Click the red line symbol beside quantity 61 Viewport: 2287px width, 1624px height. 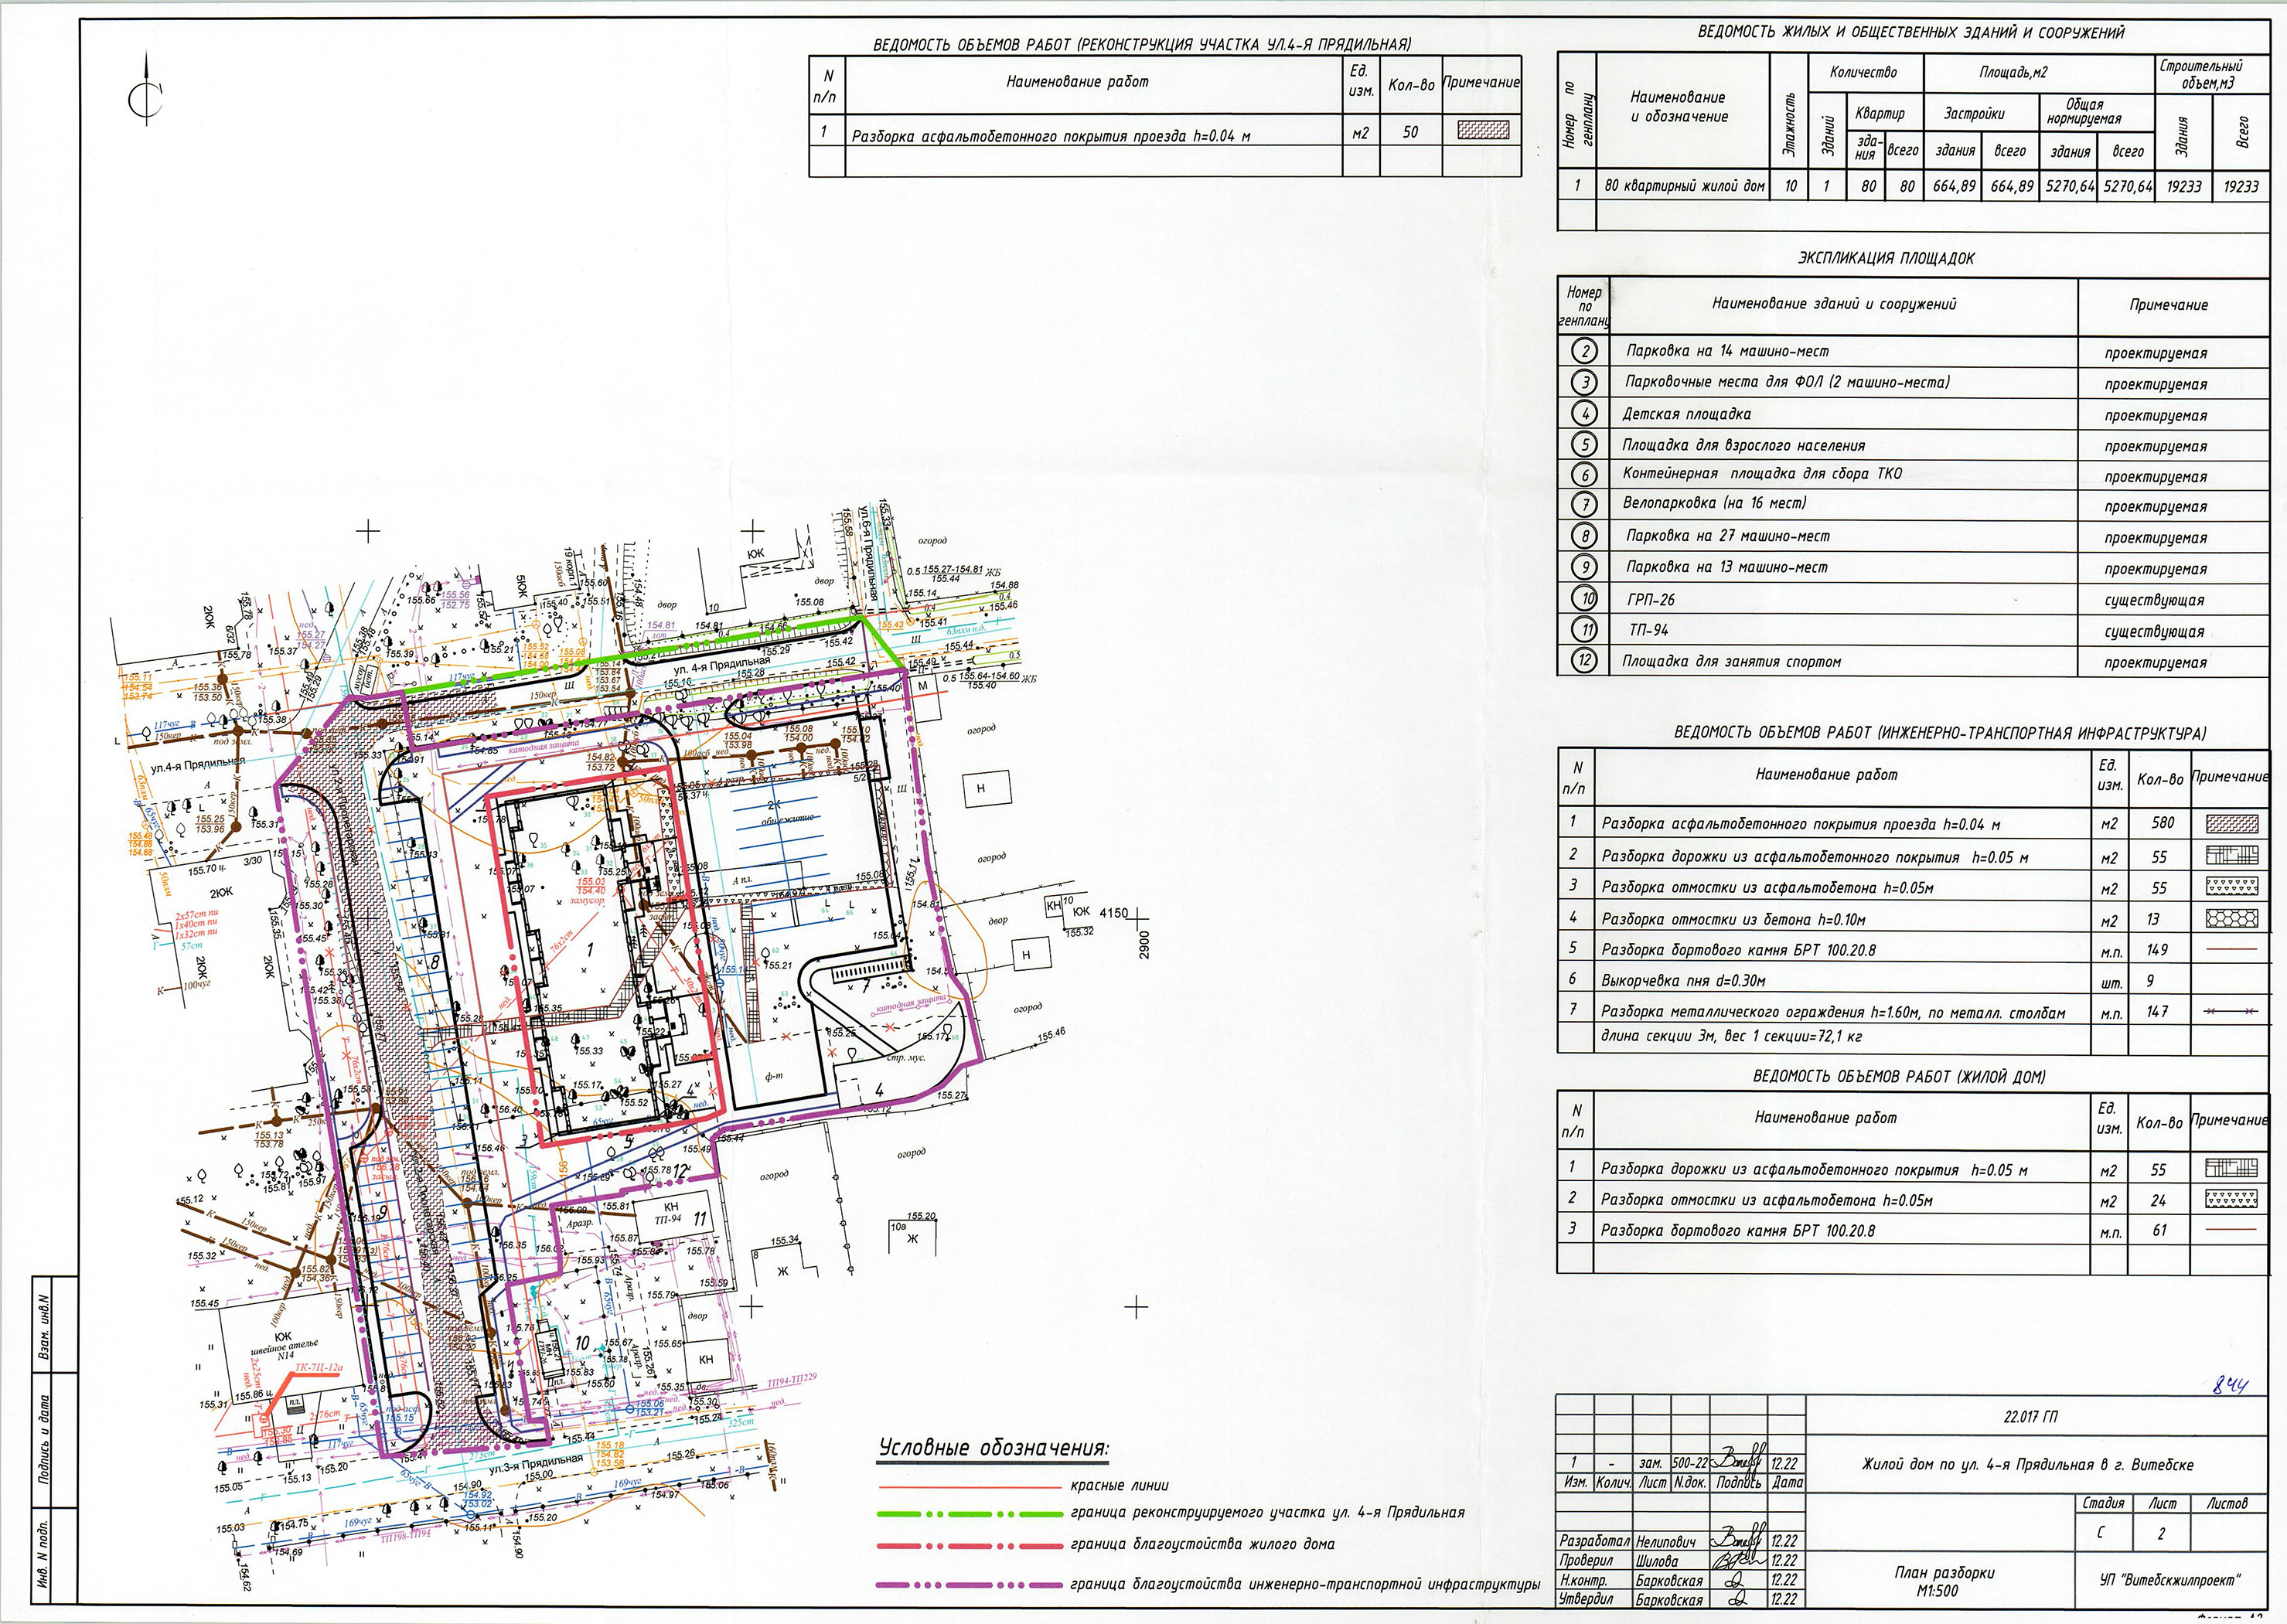click(2231, 1230)
